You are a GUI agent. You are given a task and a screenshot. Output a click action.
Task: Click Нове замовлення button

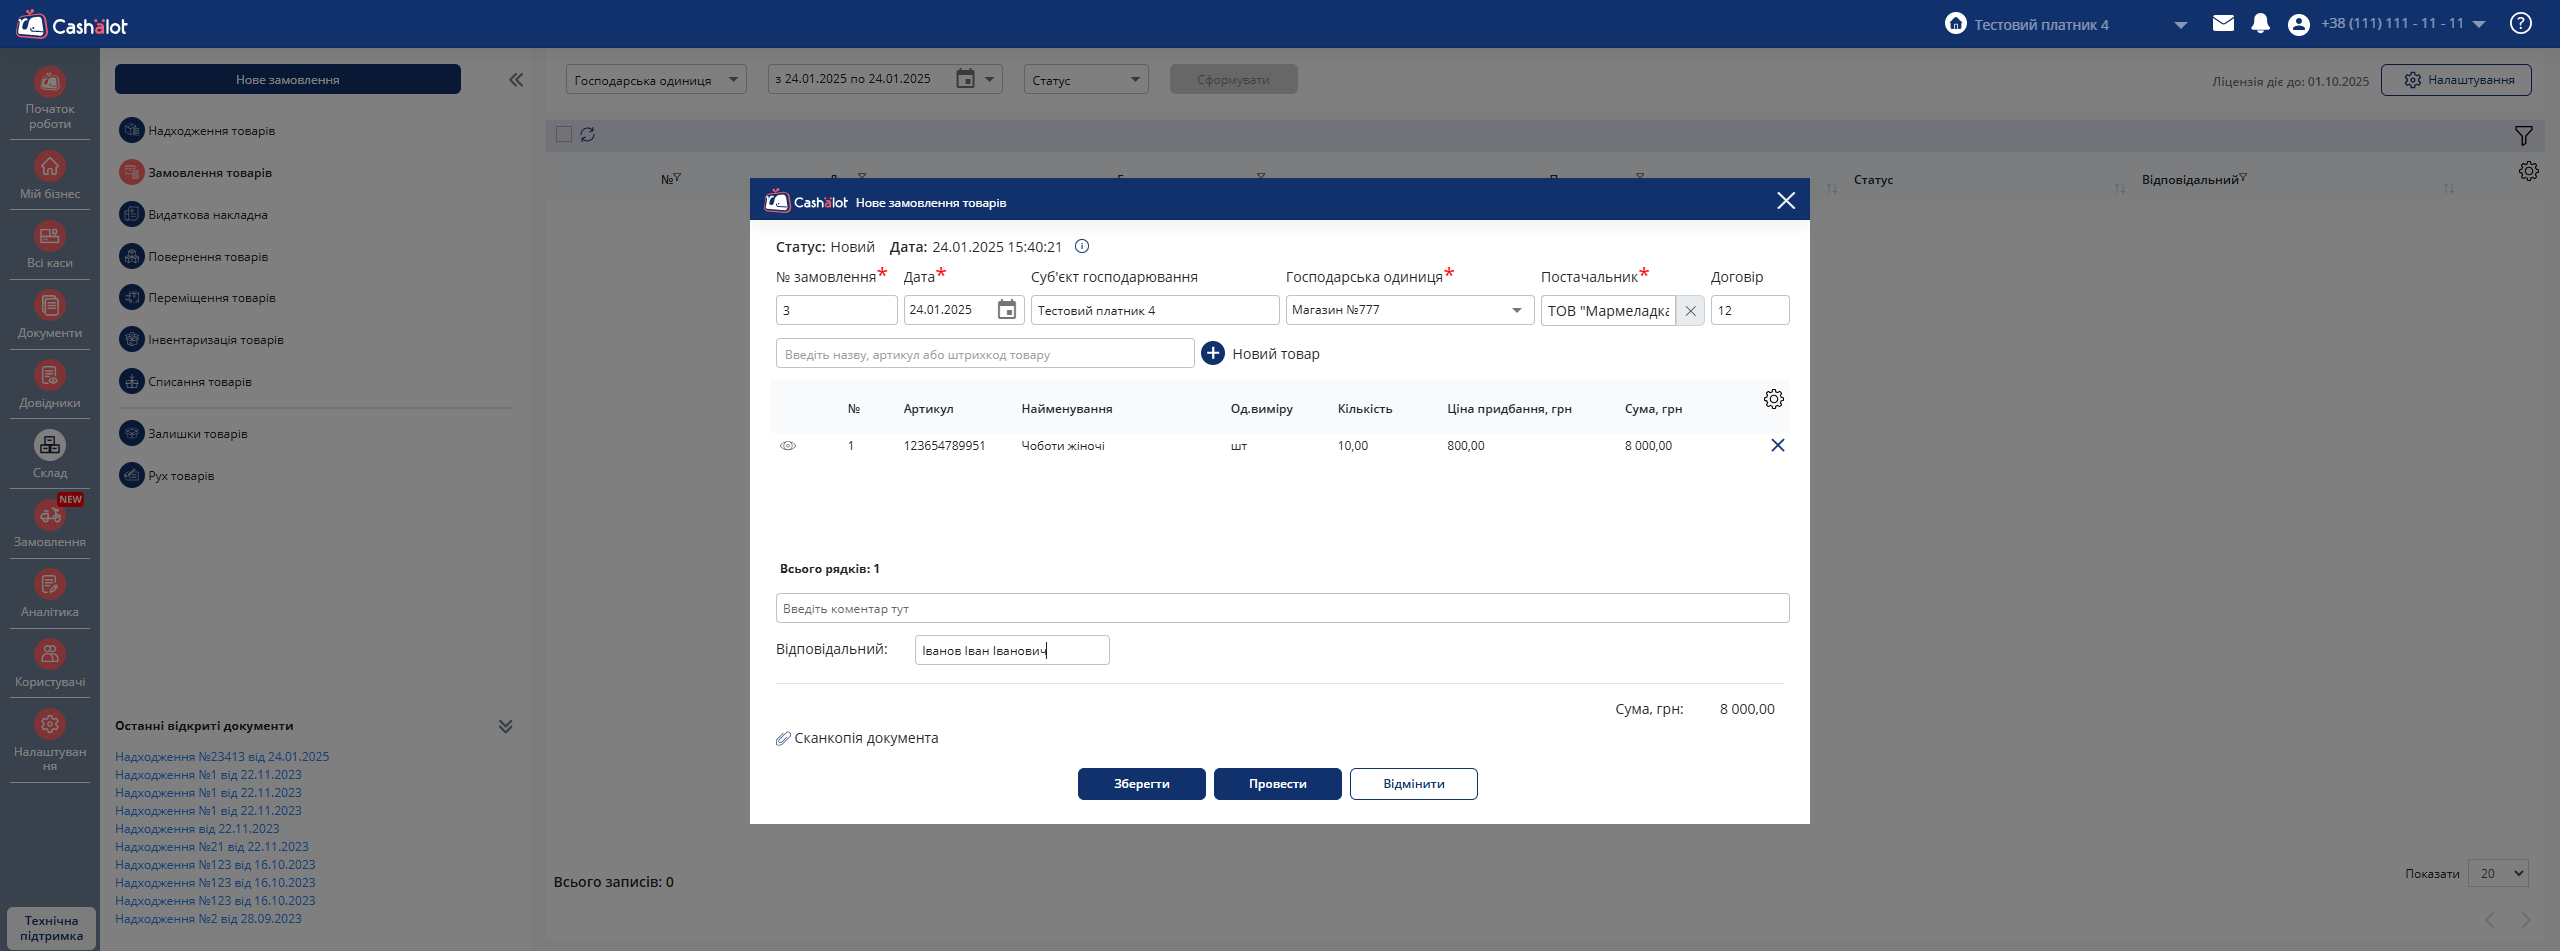click(288, 79)
